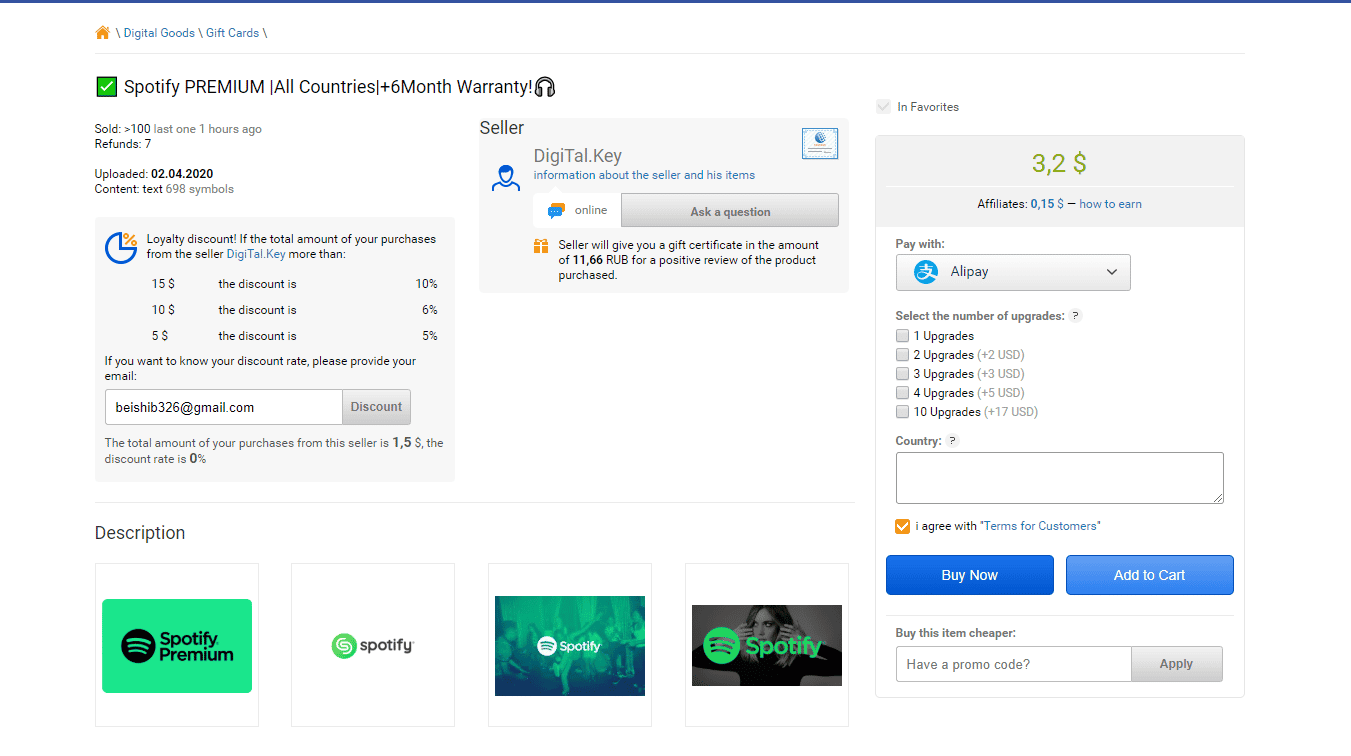Open Gift Cards breadcrumb link
Image resolution: width=1351 pixels, height=756 pixels.
point(232,33)
